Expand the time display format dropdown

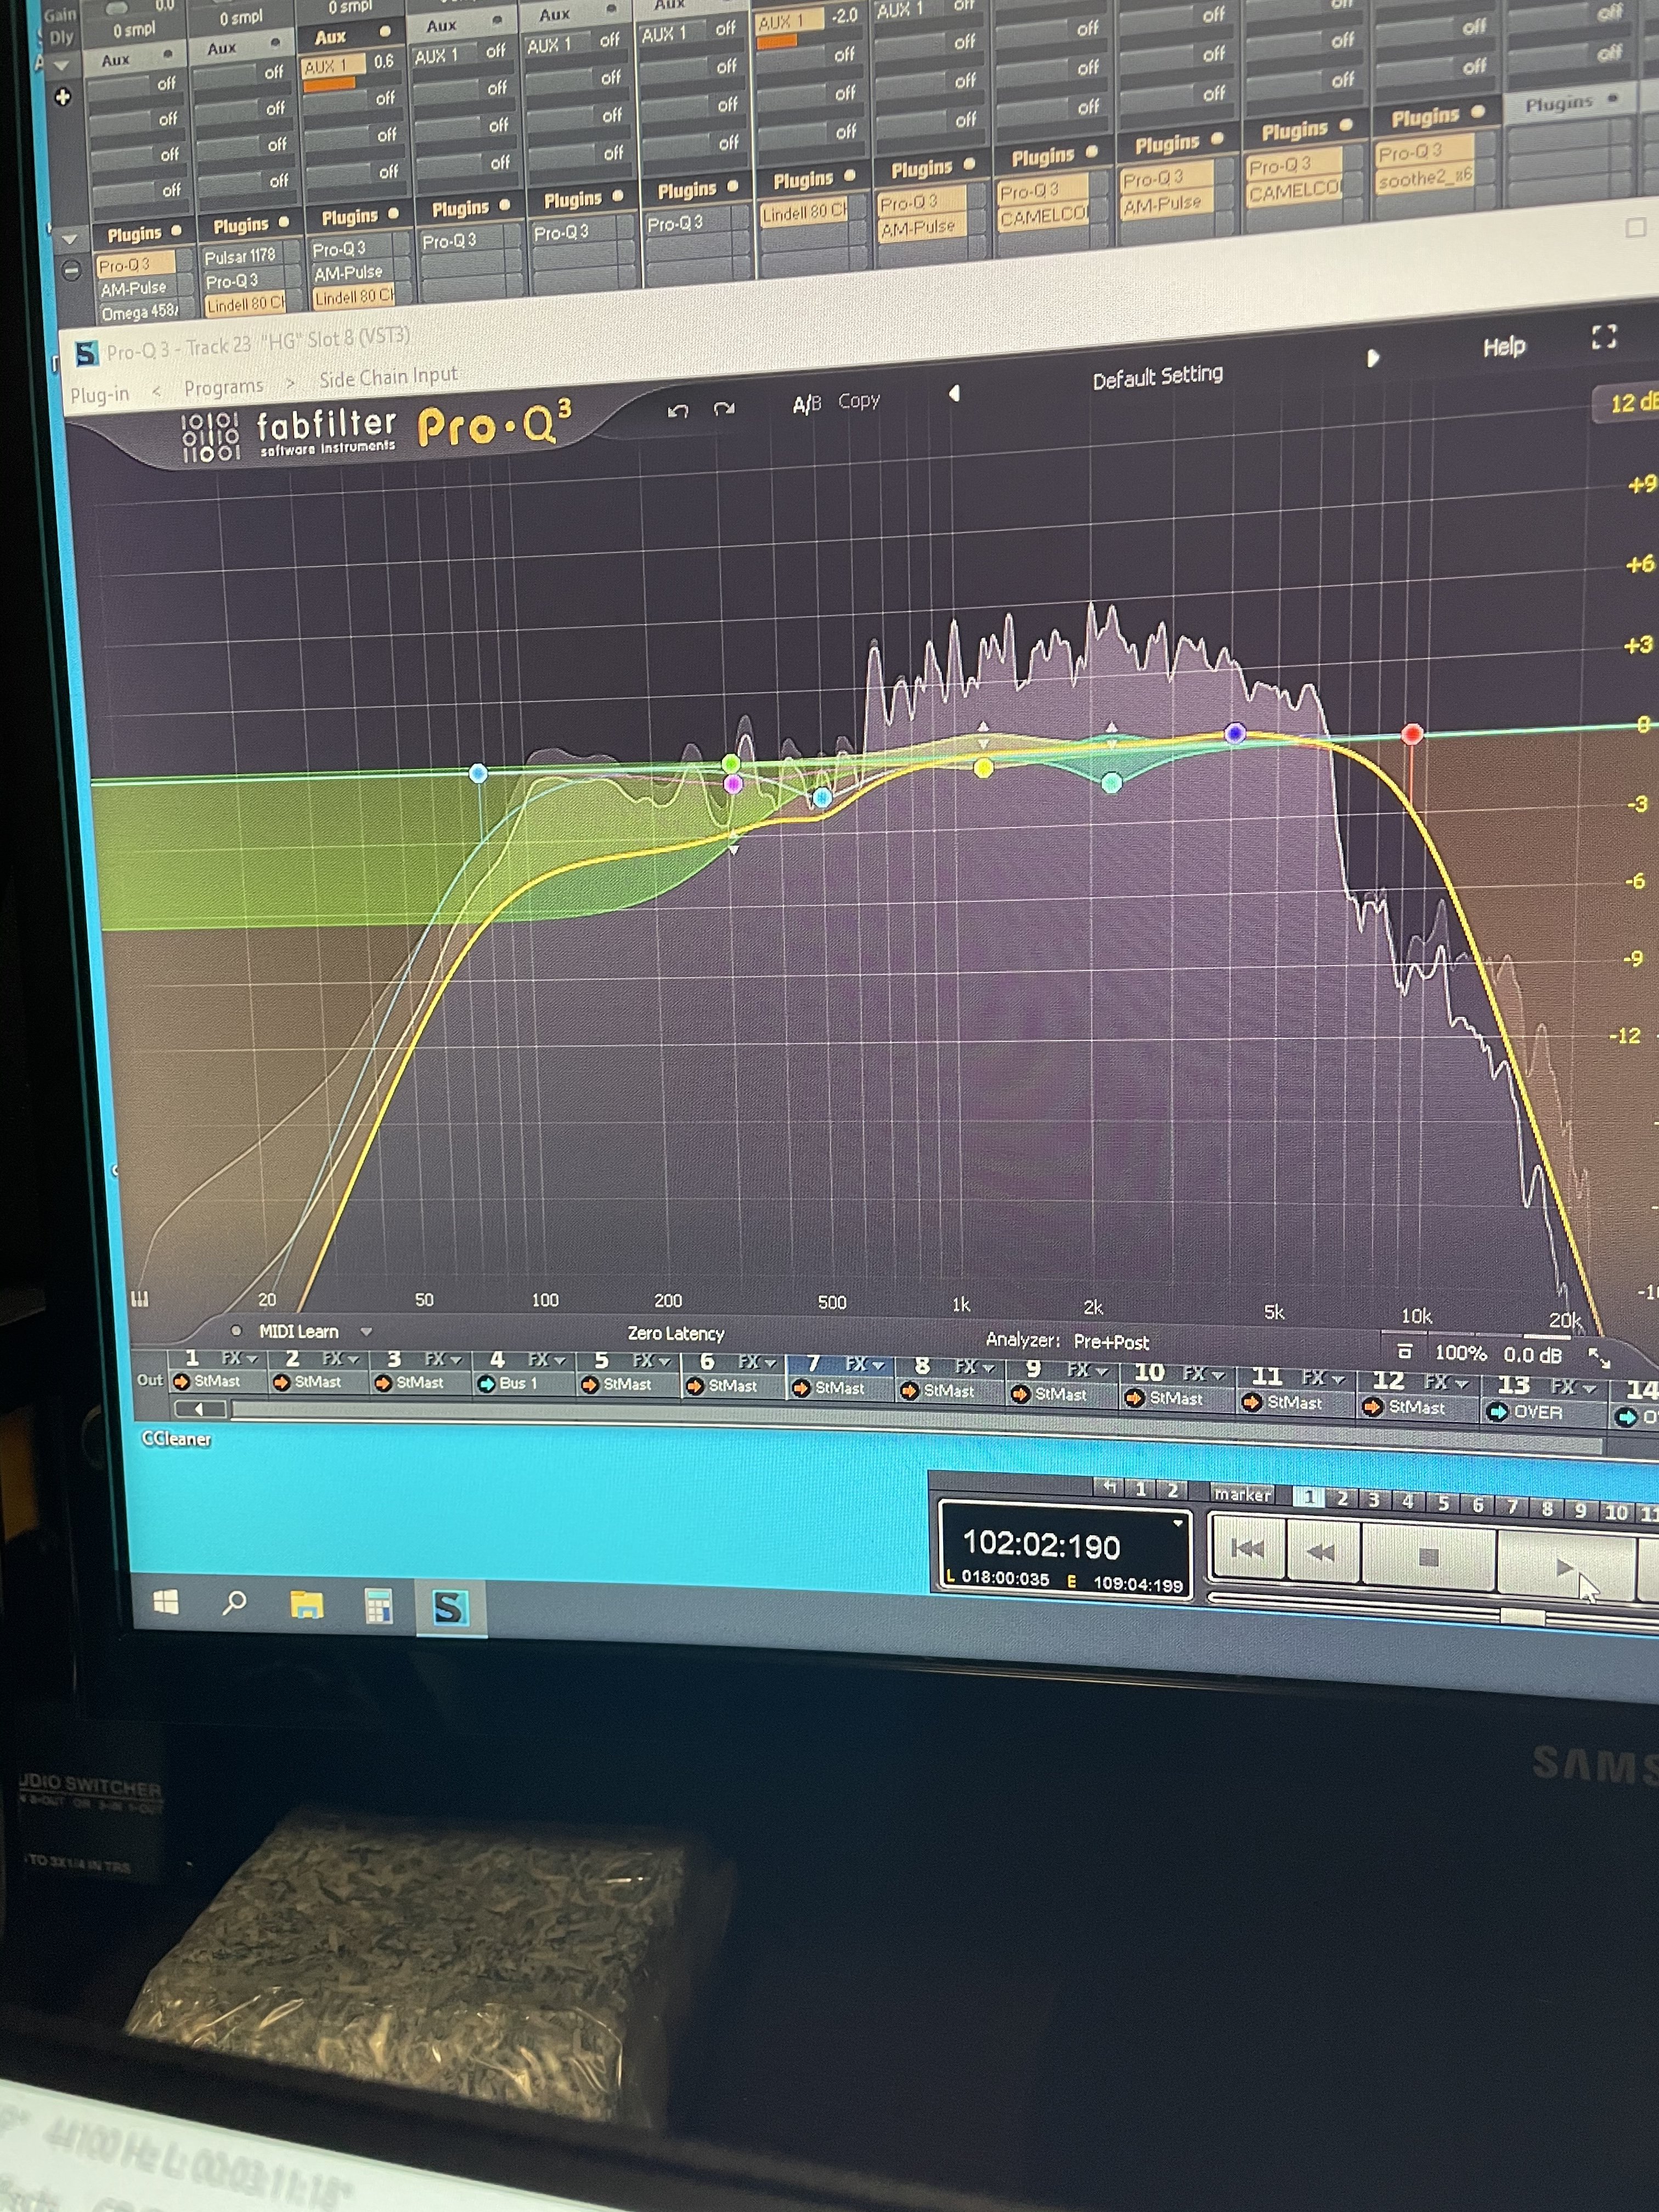click(x=1178, y=1524)
